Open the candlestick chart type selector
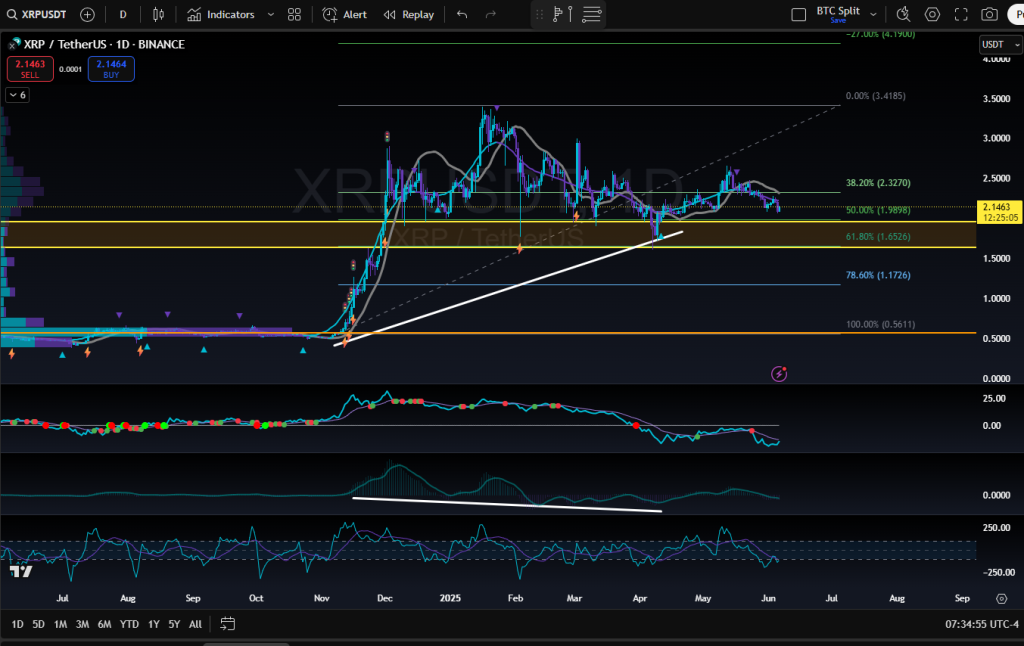The width and height of the screenshot is (1024, 646). (x=158, y=14)
